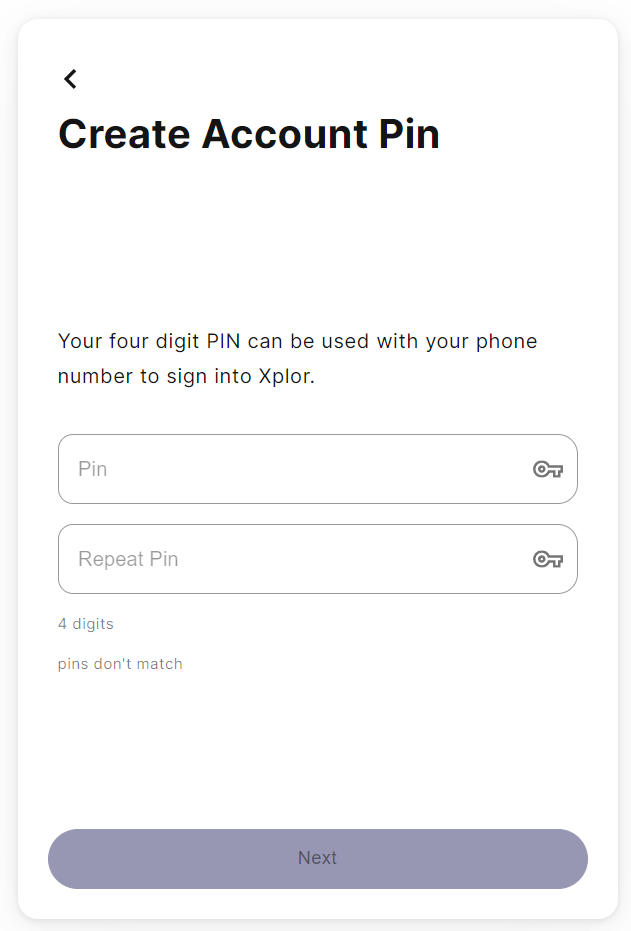
Task: Click the chevron navigation icon at top left
Action: (70, 78)
